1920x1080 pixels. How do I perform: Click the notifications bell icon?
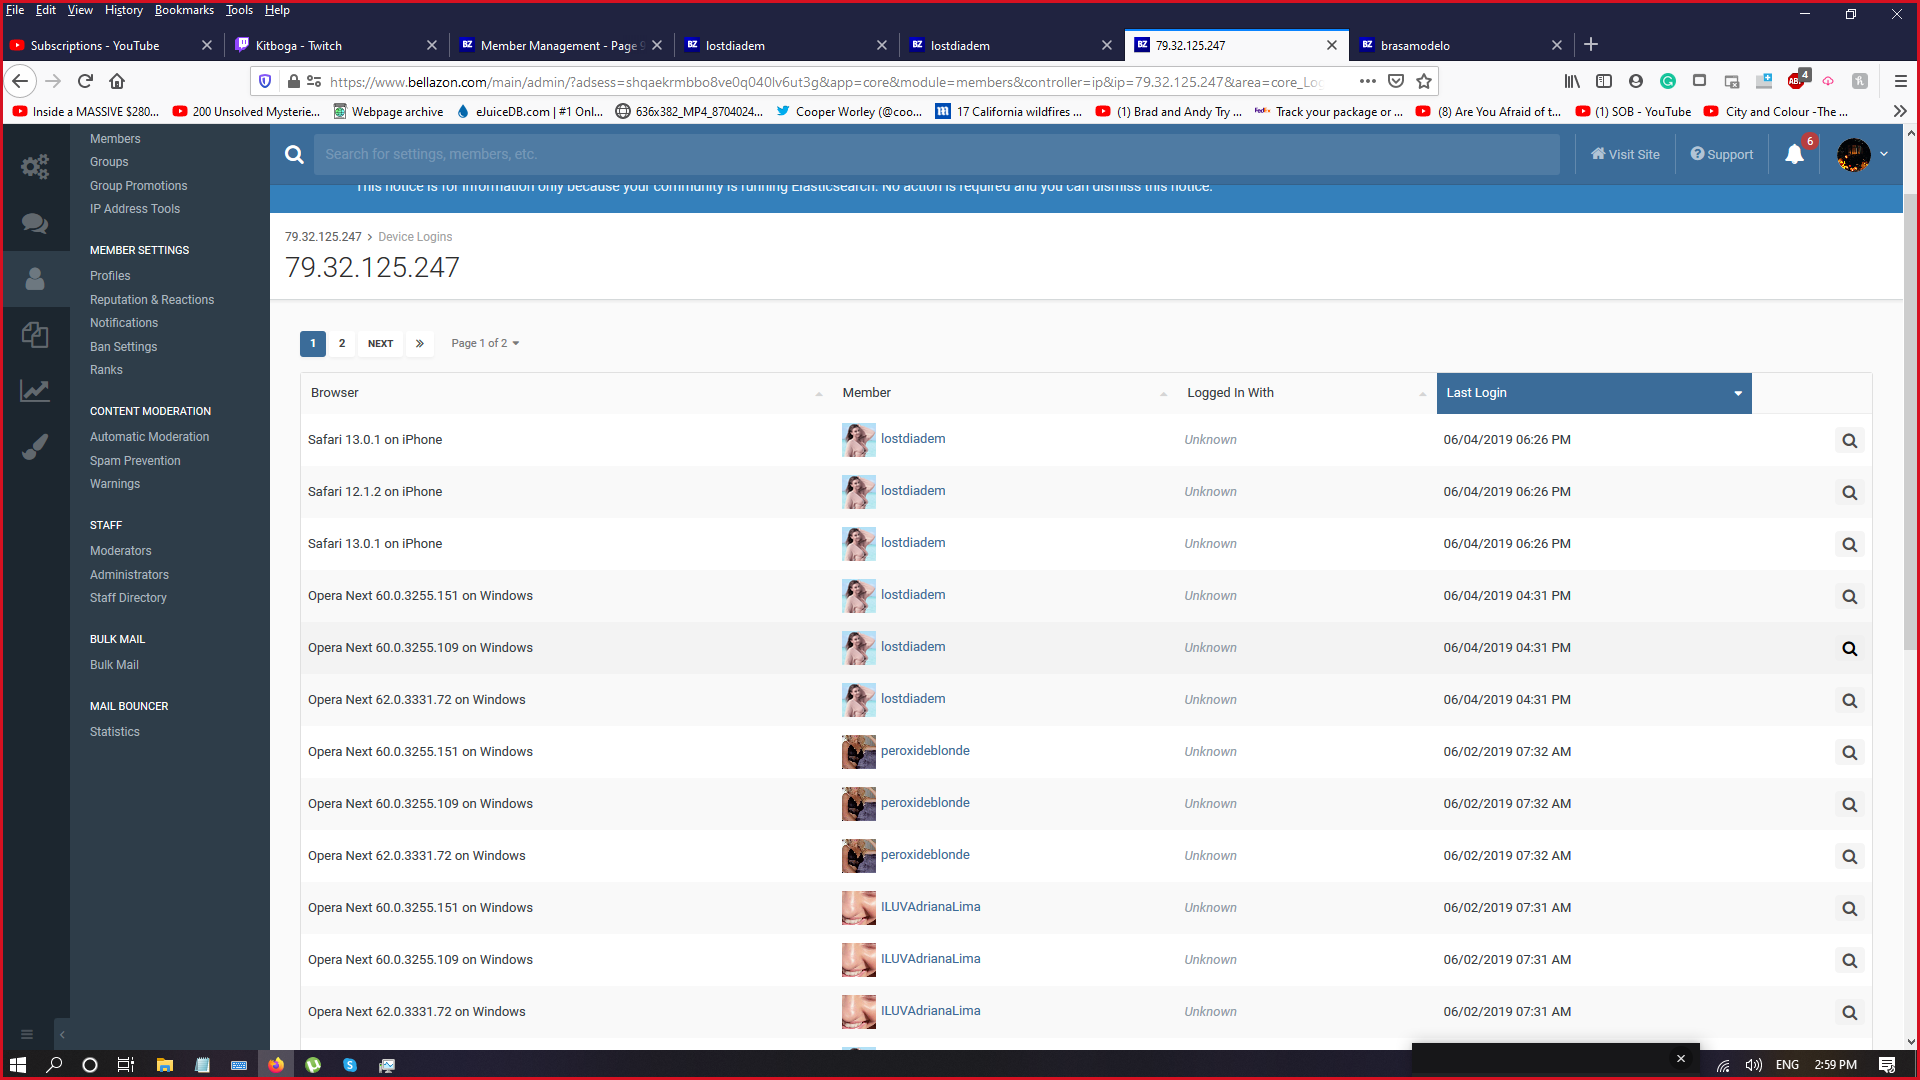pos(1794,154)
